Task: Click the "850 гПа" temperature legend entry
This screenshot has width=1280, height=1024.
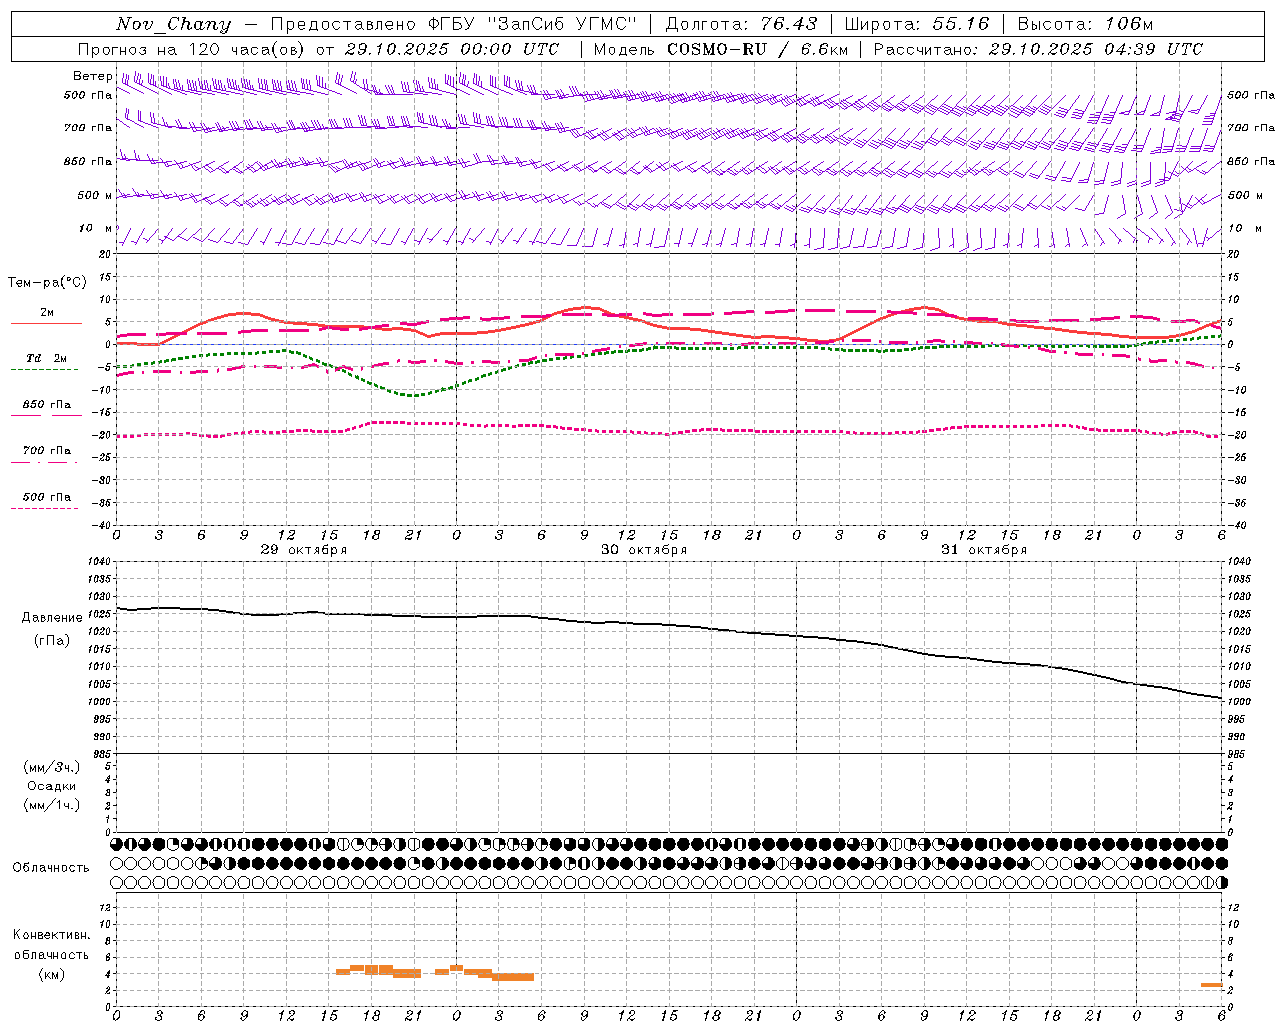Action: pos(47,405)
